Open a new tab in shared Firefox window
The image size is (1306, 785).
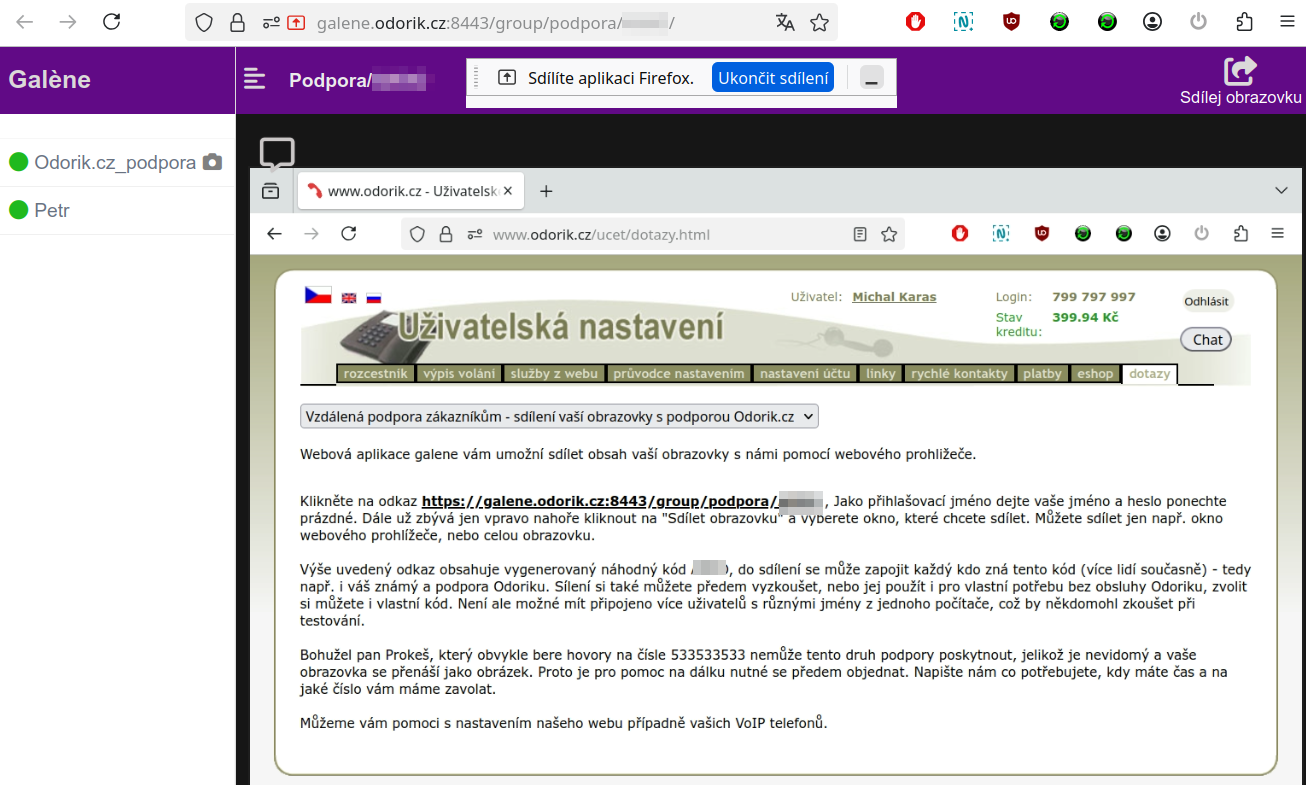(546, 191)
